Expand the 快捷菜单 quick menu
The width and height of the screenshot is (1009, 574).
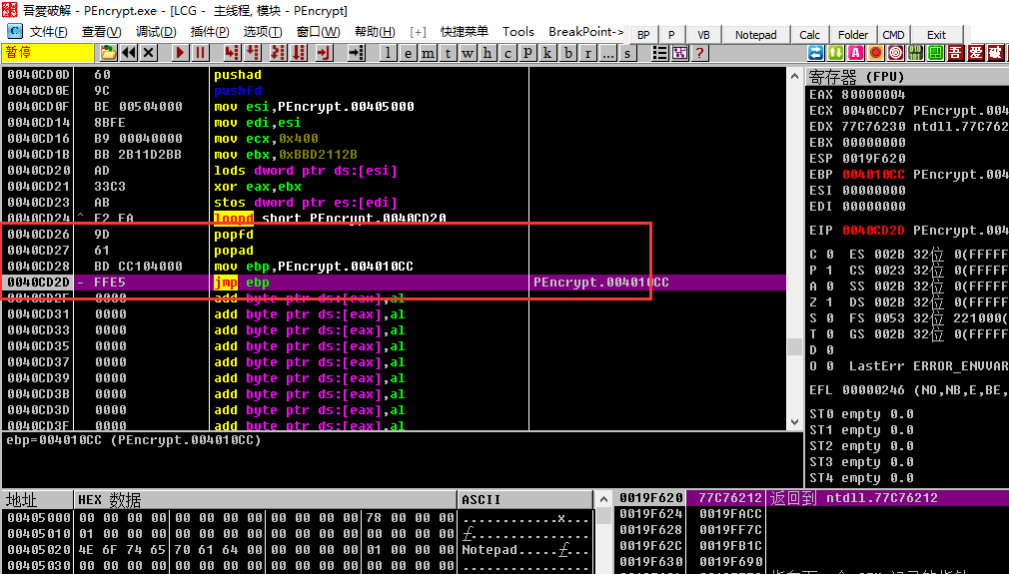[x=464, y=32]
